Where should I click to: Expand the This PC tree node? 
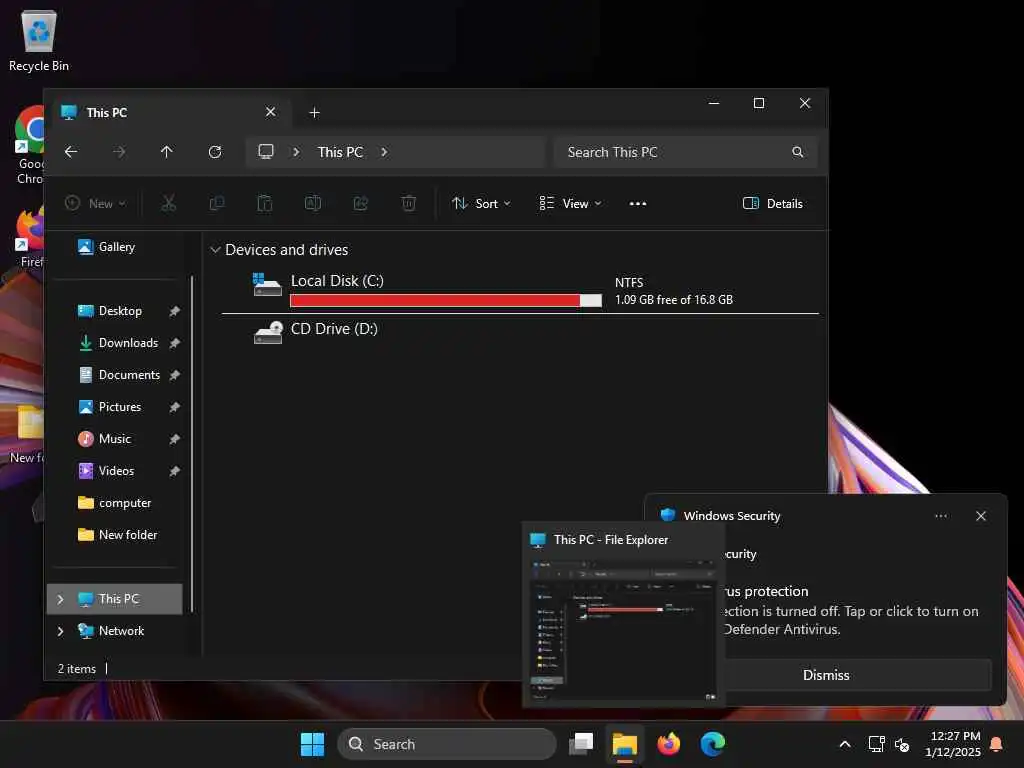pos(60,600)
